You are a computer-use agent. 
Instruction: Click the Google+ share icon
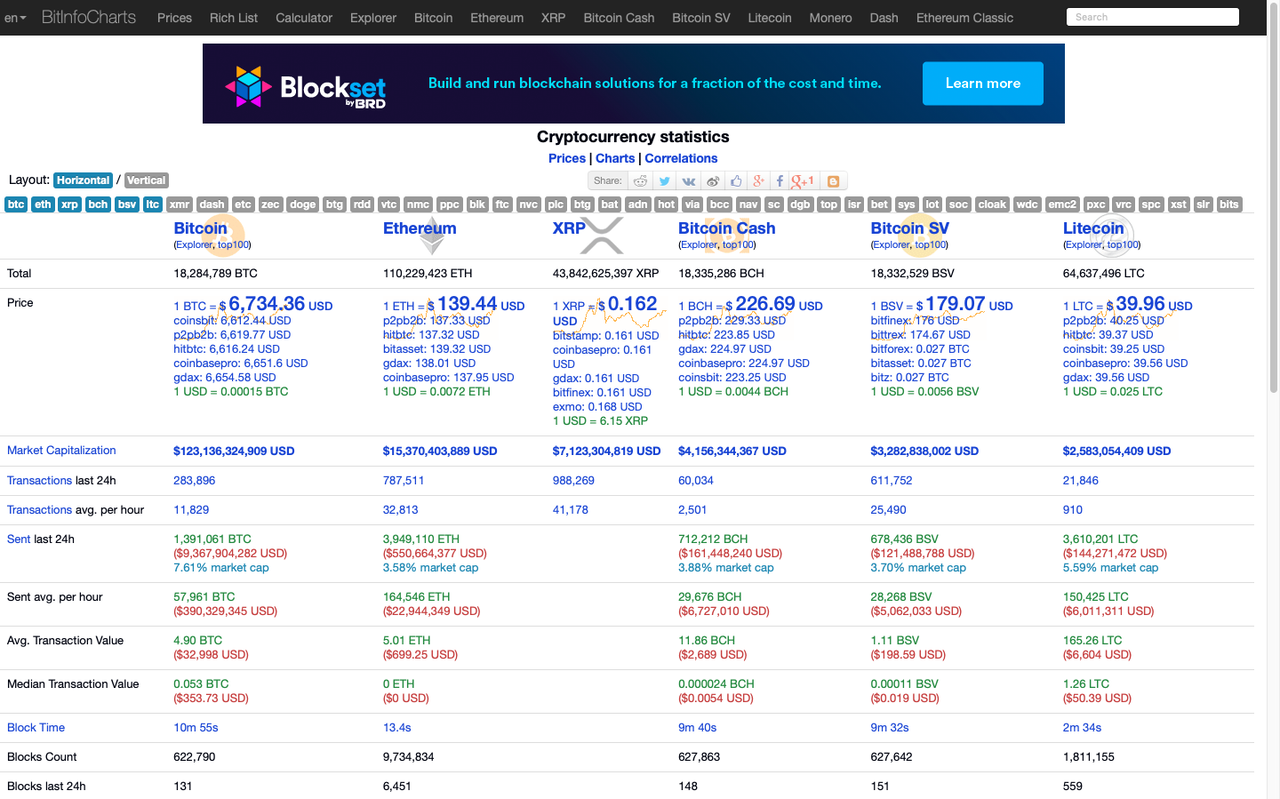click(x=756, y=180)
